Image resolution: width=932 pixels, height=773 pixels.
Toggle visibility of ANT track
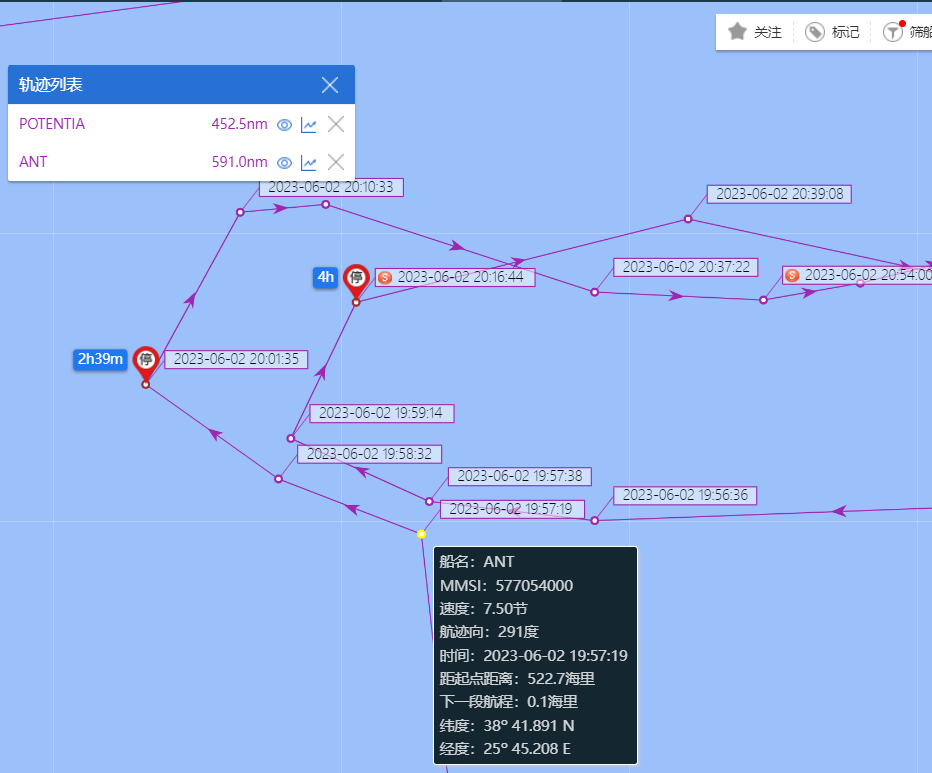tap(285, 163)
